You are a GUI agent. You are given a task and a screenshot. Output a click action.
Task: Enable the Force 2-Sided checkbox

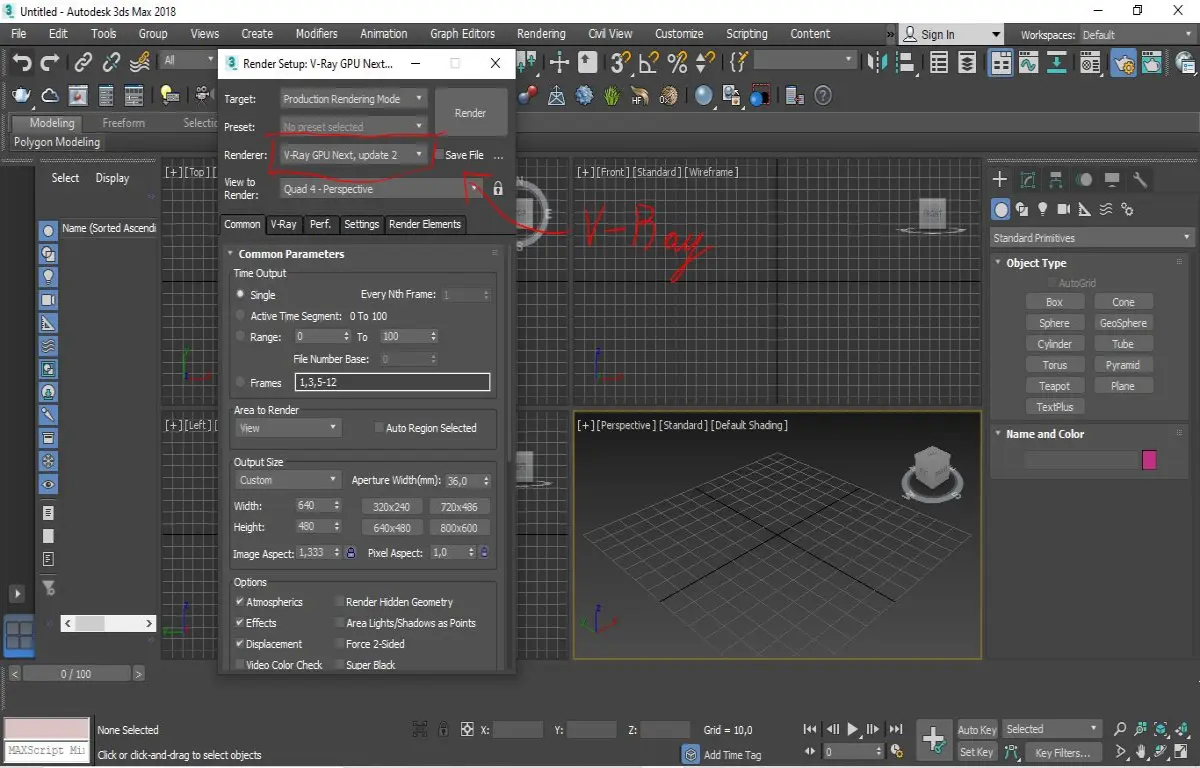click(x=339, y=644)
